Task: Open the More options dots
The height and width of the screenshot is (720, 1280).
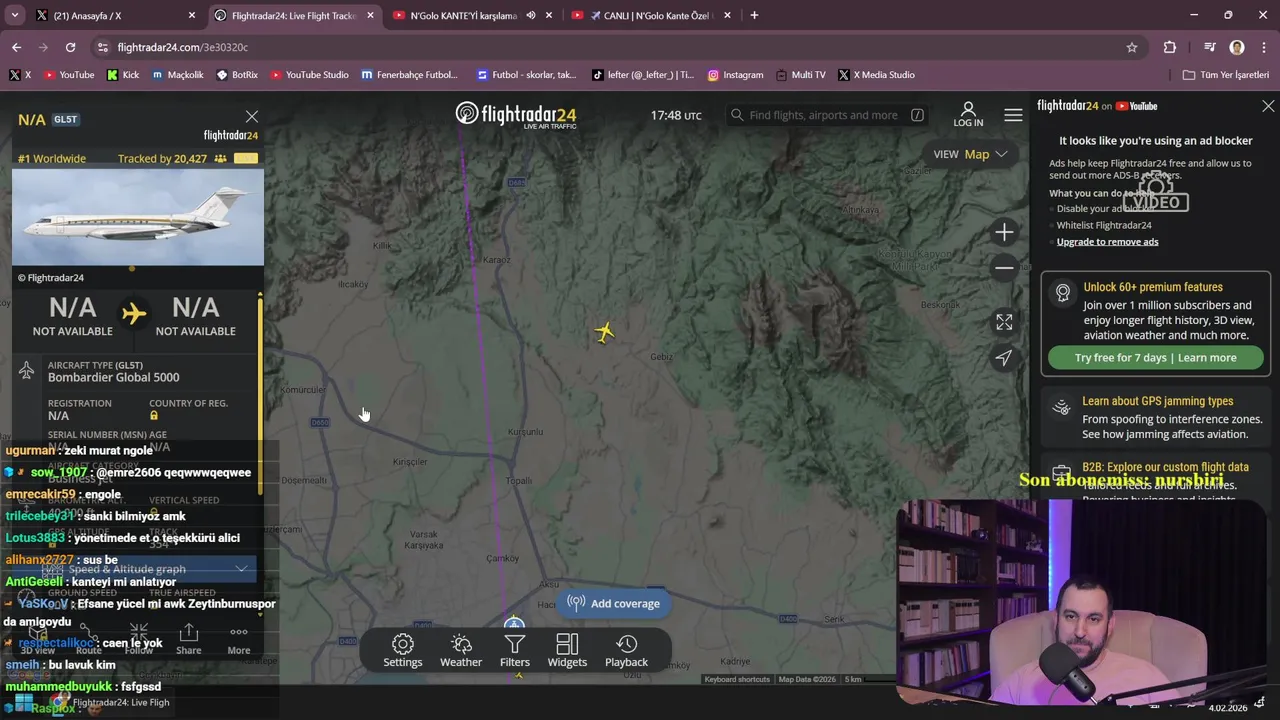Action: click(238, 640)
